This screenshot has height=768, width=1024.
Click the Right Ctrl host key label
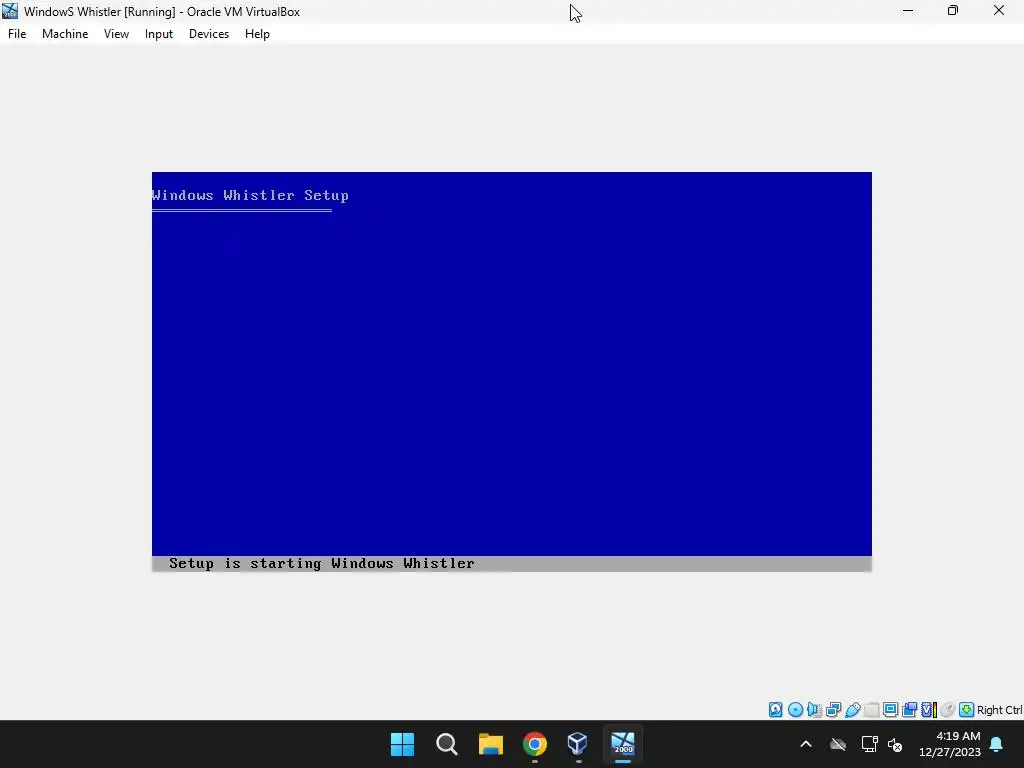[x=999, y=710]
